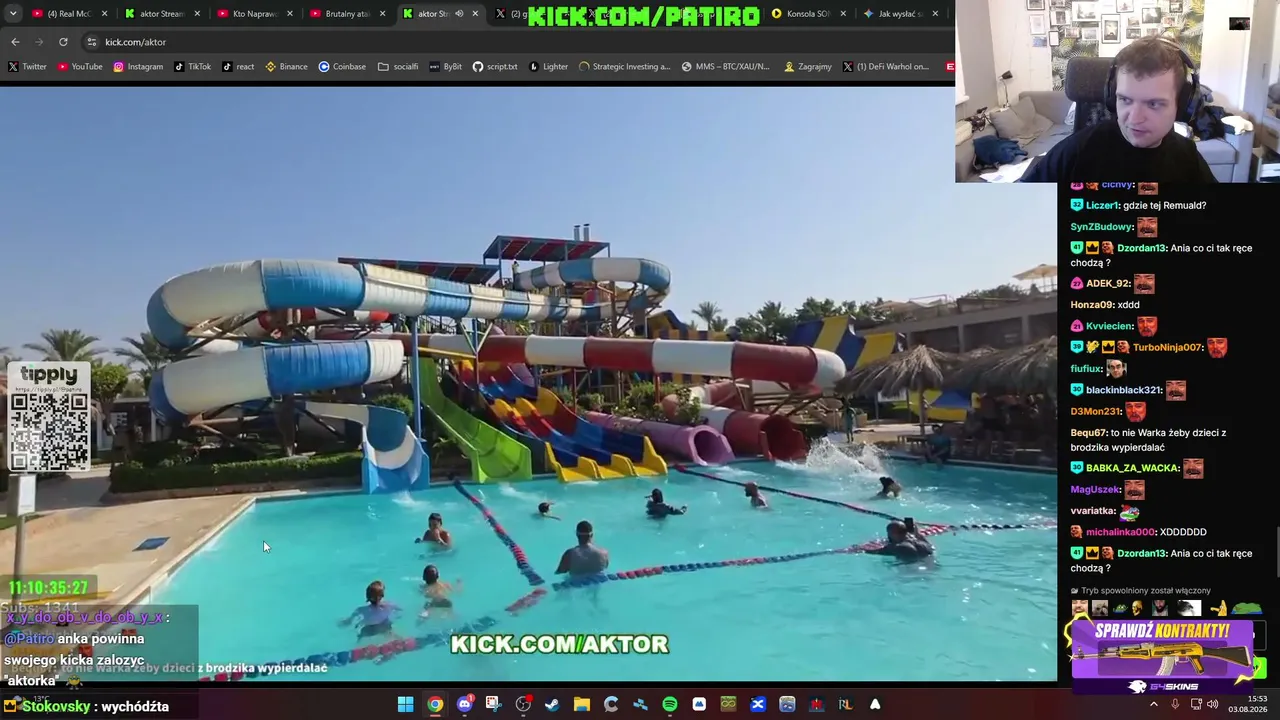Close the 'Kto Naprawd' tab
Viewport: 1280px width, 720px height.
(x=289, y=14)
